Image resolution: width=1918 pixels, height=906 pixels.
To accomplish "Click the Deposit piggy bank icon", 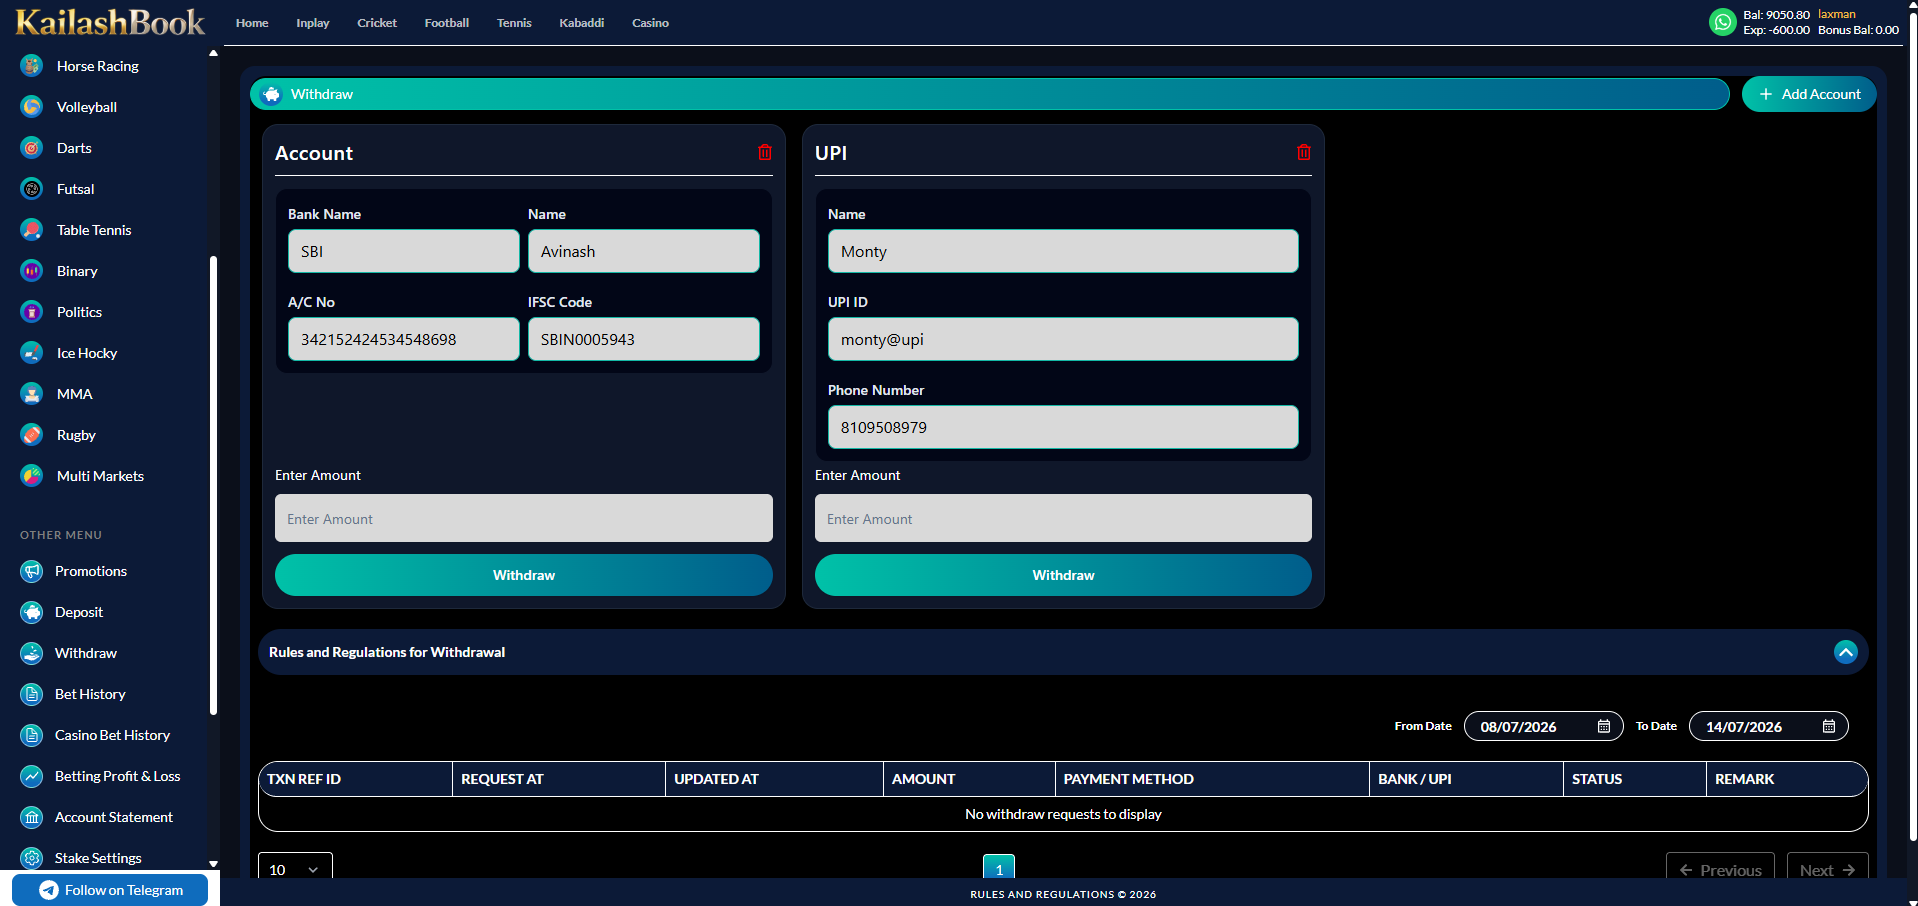I will click(32, 612).
